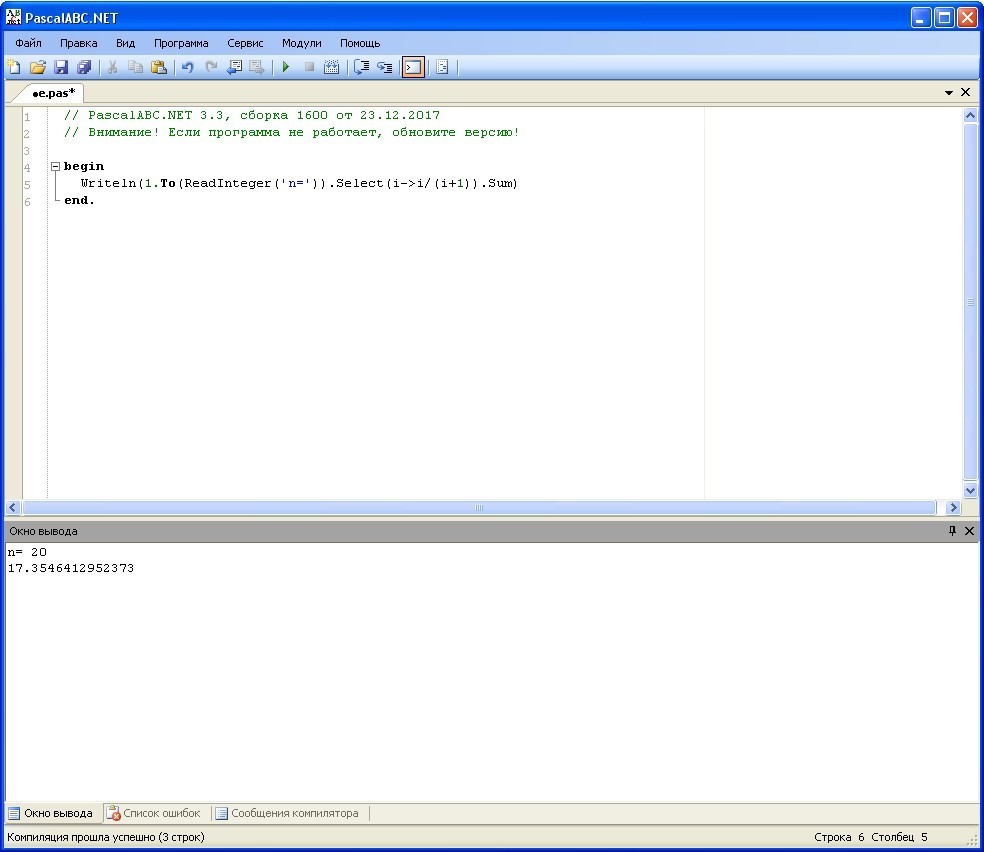Close the output window panel
The height and width of the screenshot is (852, 984).
tap(969, 531)
